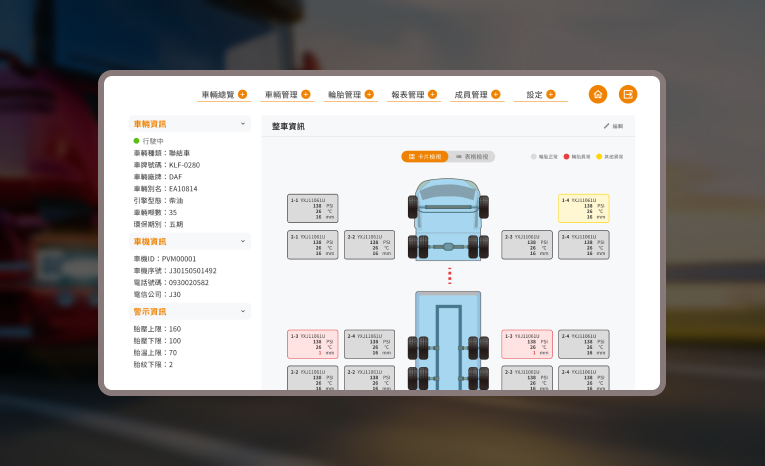The height and width of the screenshot is (466, 765).
Task: Collapse the 車機資訊 section
Action: coord(242,241)
